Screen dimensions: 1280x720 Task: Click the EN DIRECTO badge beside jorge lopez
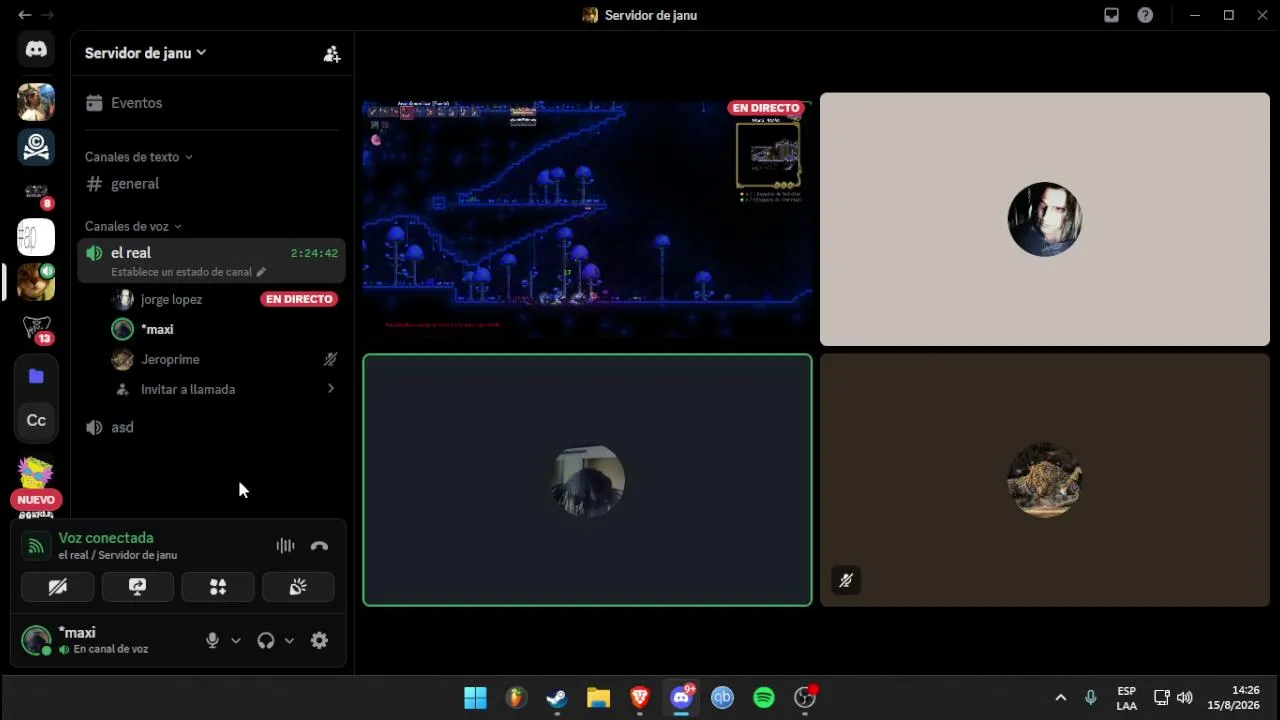click(299, 299)
